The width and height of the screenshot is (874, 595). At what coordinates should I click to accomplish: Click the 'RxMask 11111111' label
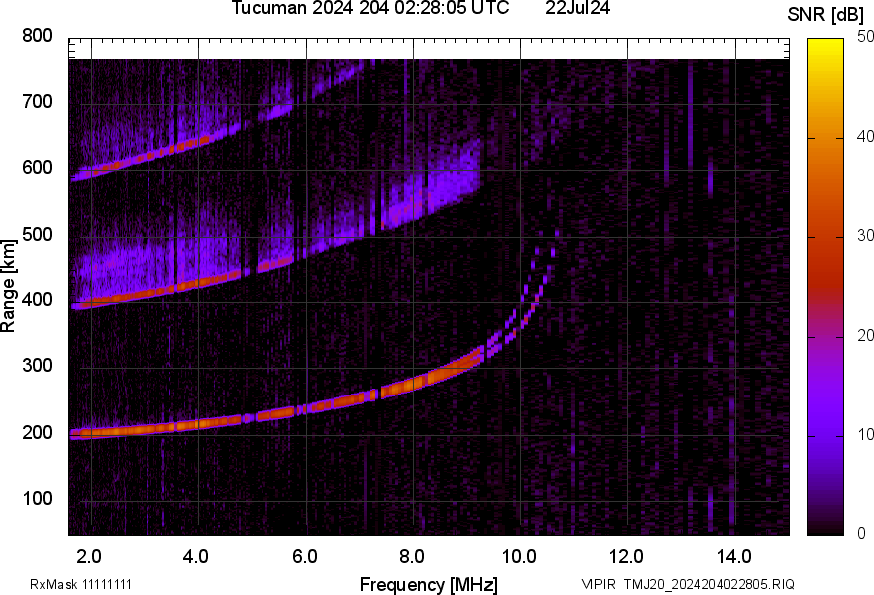coord(81,584)
